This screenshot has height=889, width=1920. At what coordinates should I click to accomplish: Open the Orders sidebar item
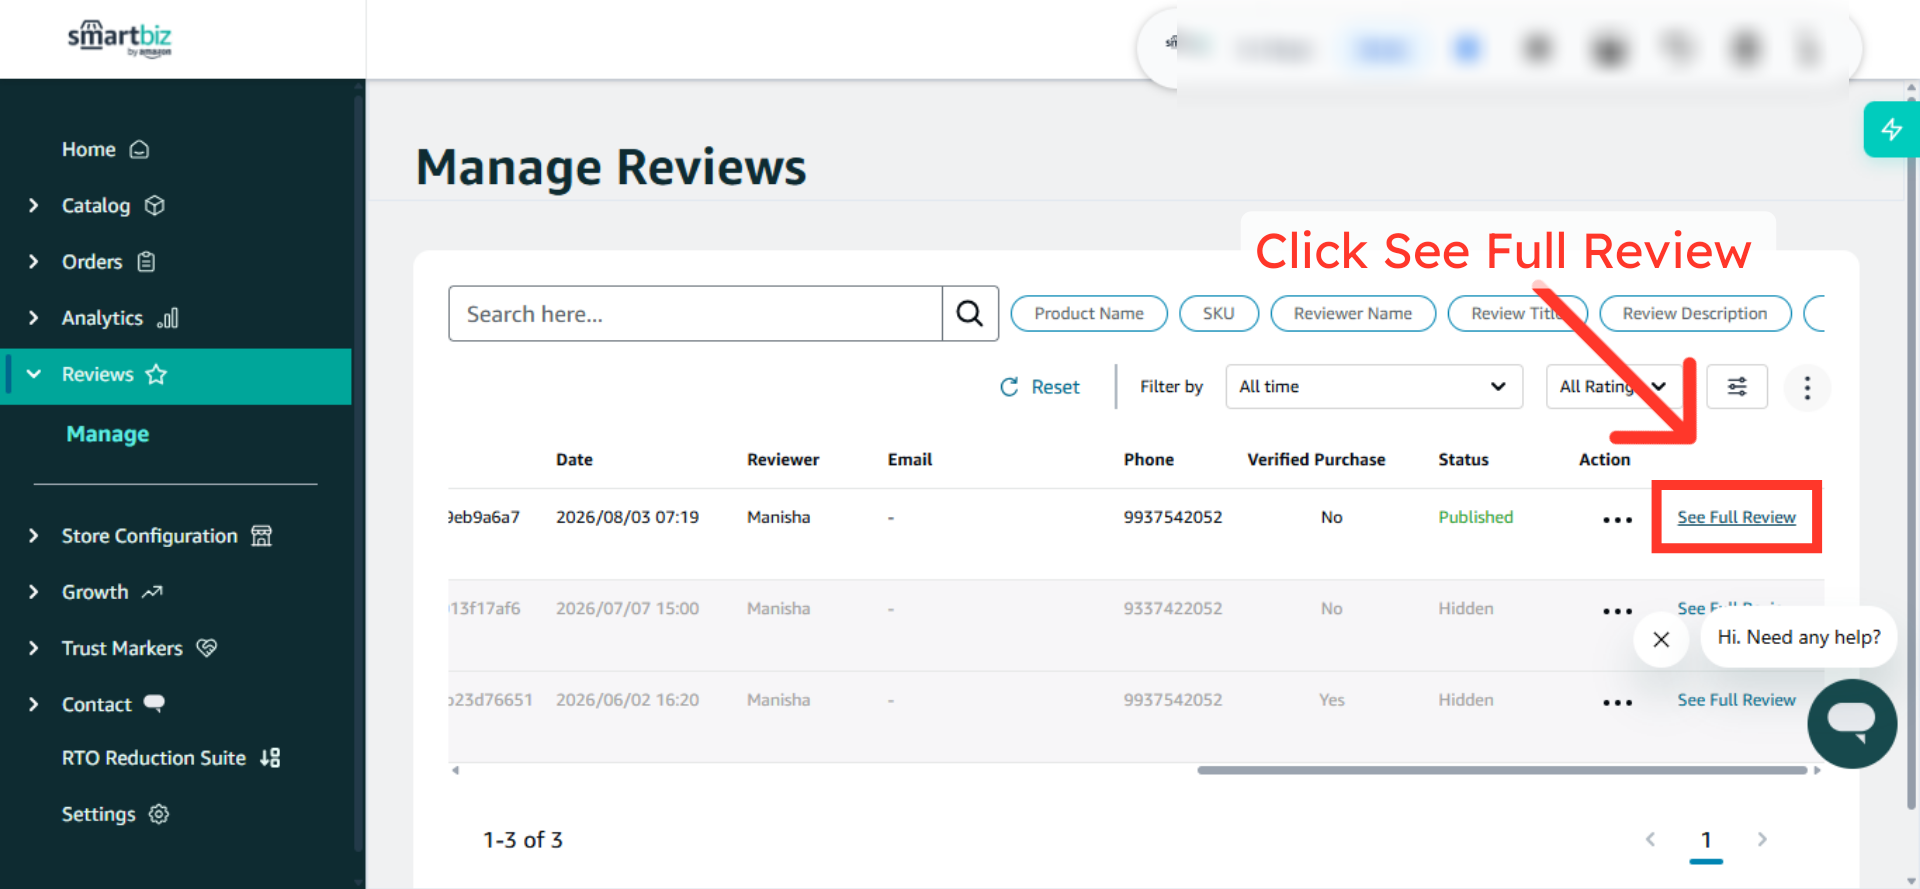(108, 261)
